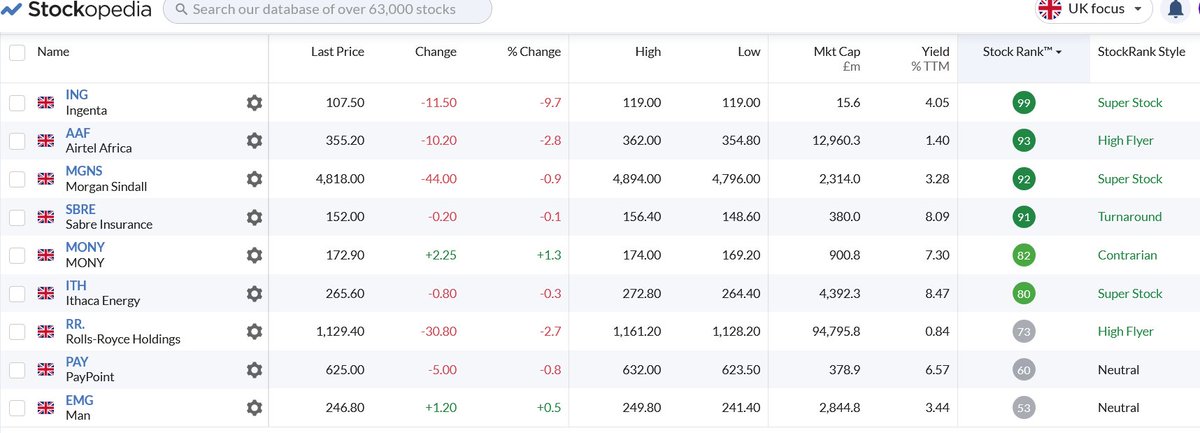Open the RR. ticker link
The height and width of the screenshot is (433, 1200).
point(75,324)
